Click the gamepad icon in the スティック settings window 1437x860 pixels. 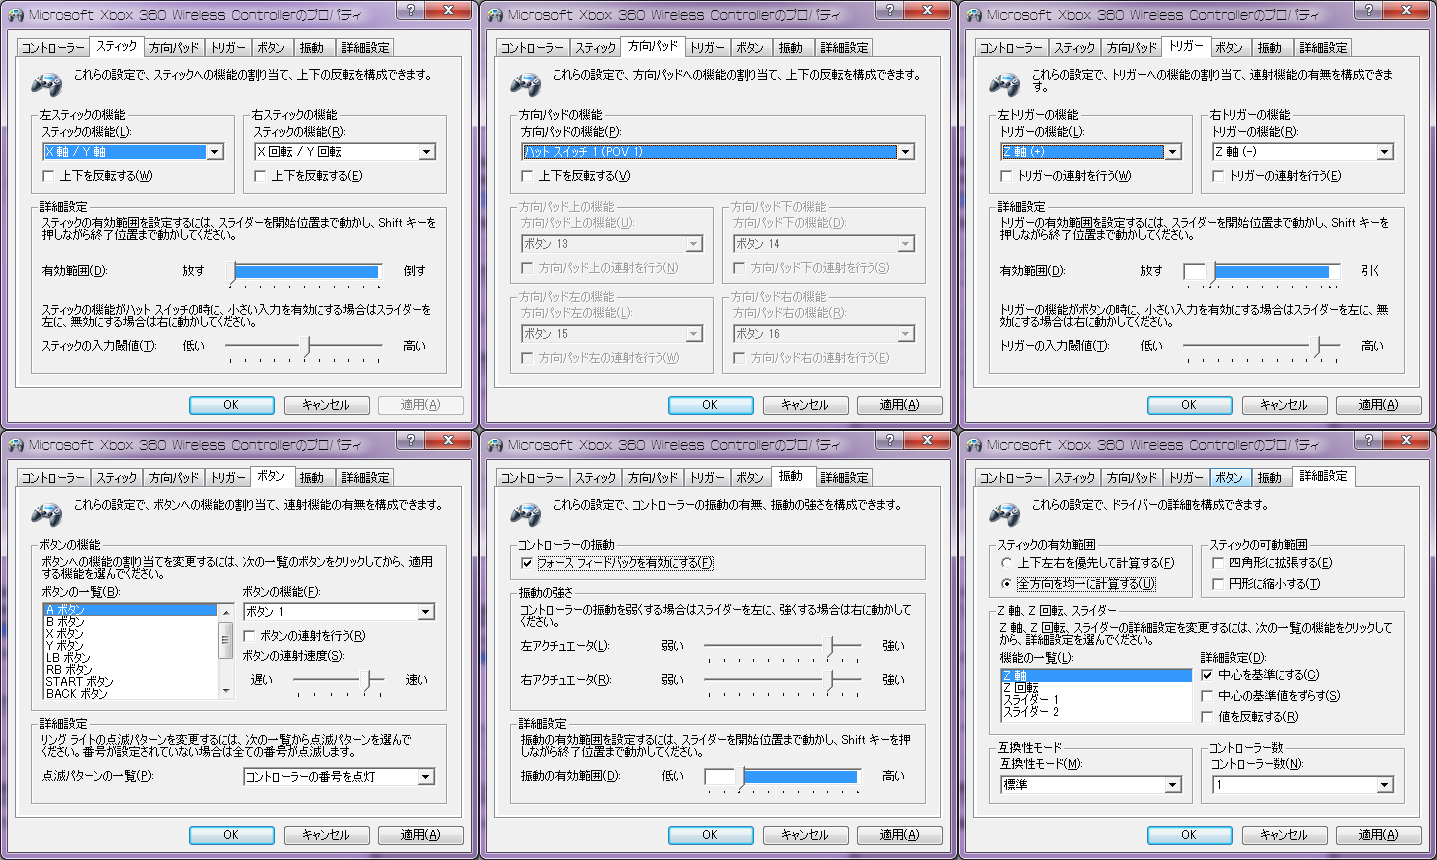46,84
